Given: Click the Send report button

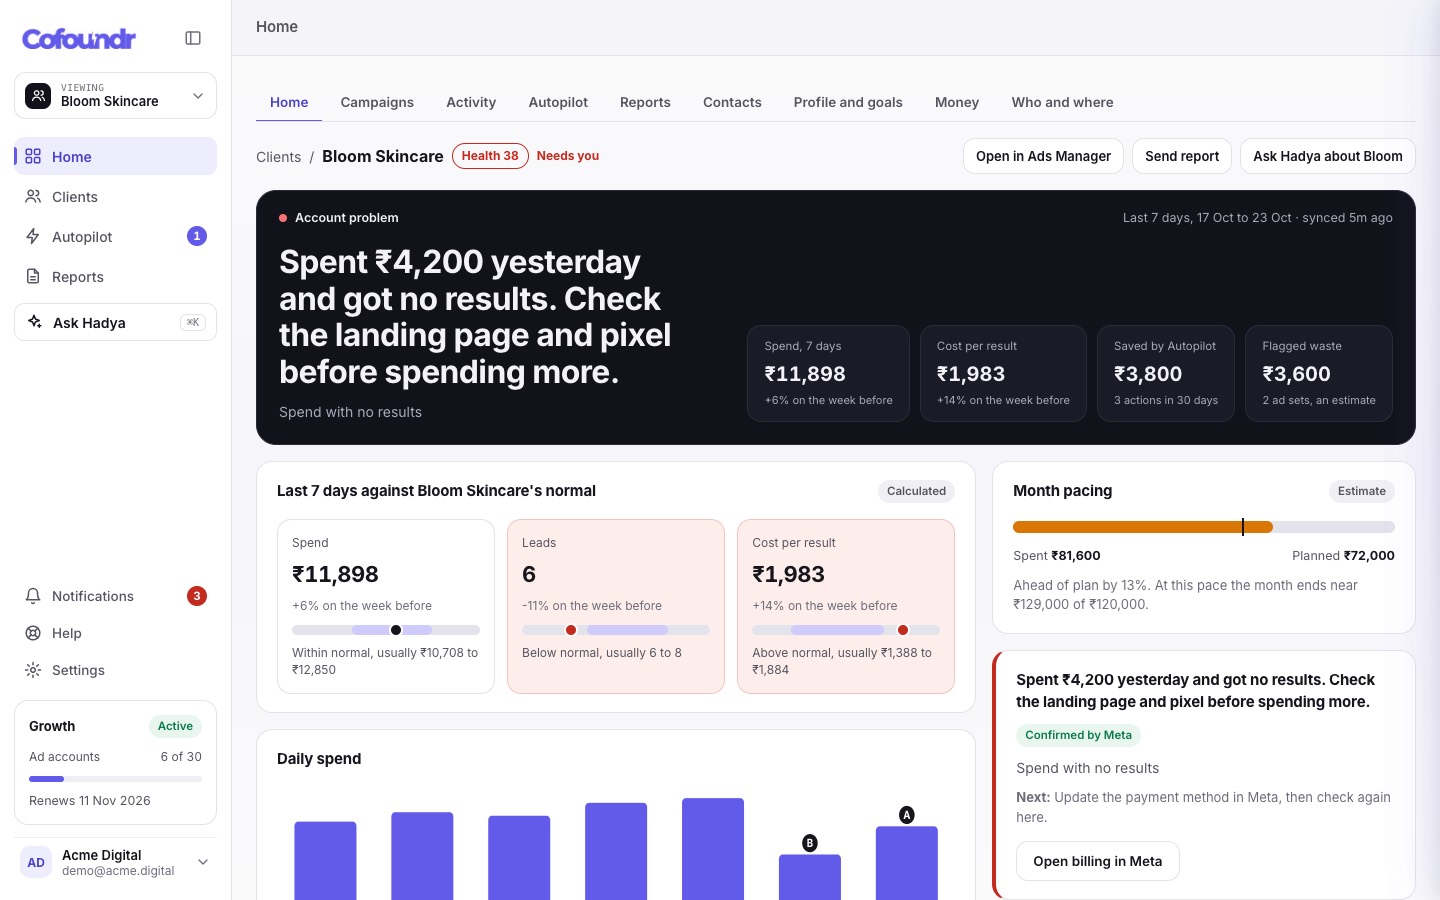Looking at the screenshot, I should (x=1182, y=156).
